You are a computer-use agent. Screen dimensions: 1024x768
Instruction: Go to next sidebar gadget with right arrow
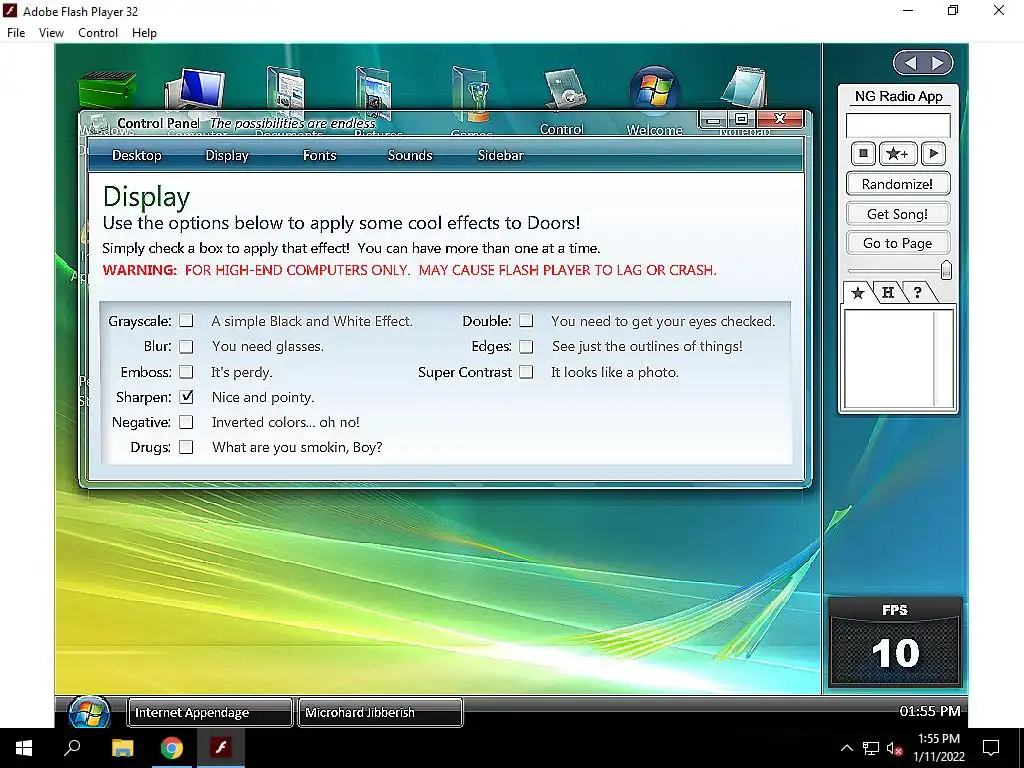point(938,63)
